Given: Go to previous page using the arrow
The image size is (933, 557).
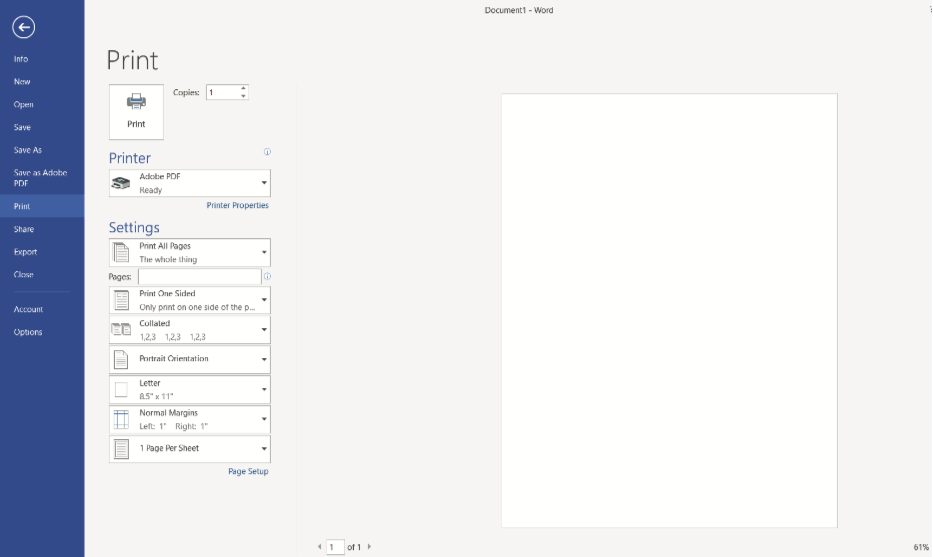Looking at the screenshot, I should 320,547.
